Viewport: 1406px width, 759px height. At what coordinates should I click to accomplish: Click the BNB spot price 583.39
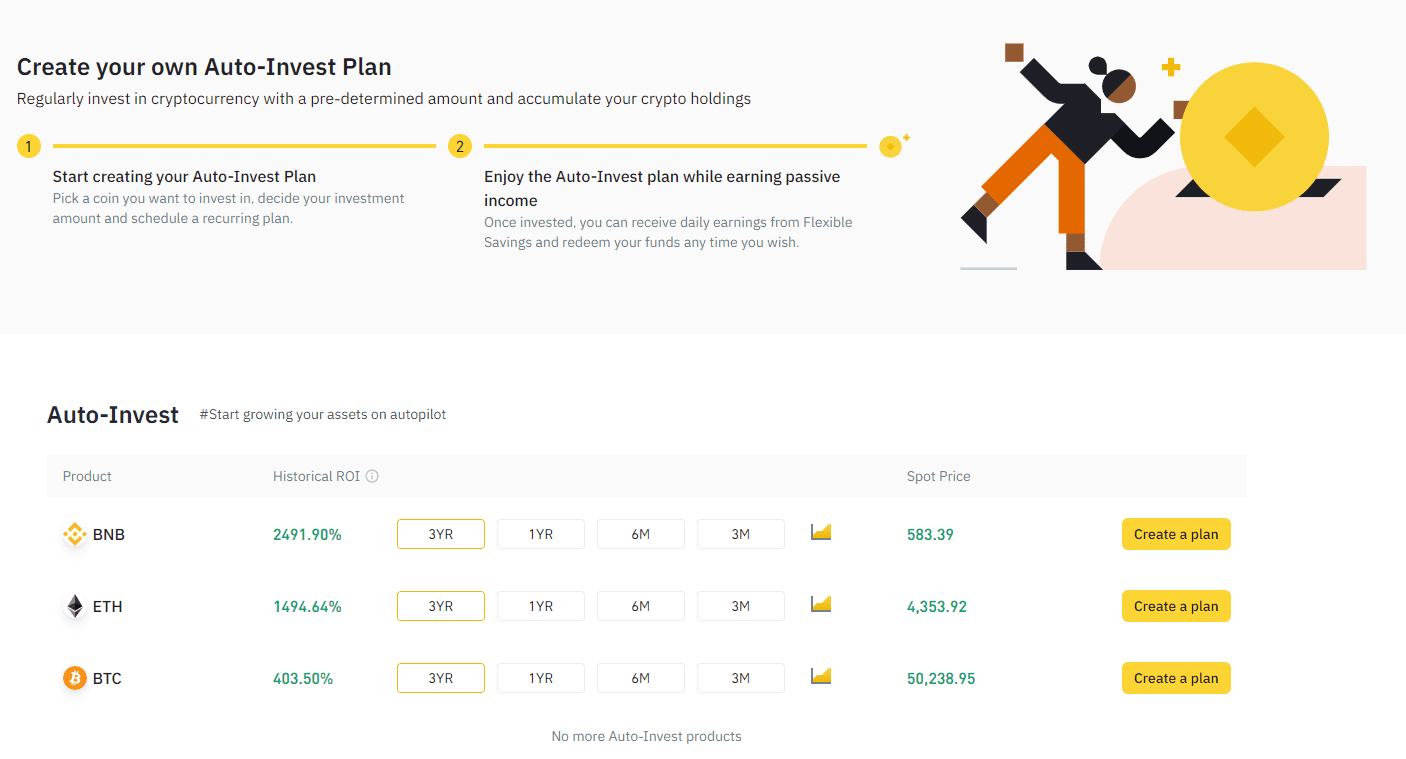[930, 535]
